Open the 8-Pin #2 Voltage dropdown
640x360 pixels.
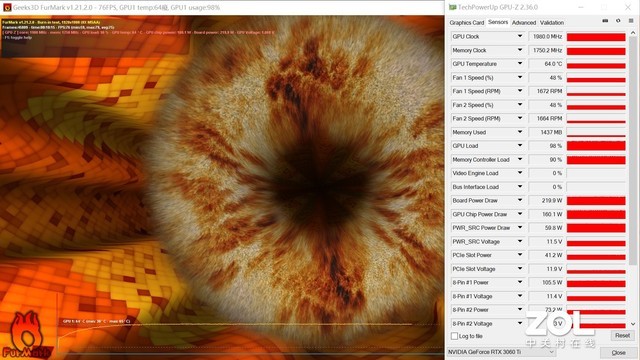coord(520,324)
